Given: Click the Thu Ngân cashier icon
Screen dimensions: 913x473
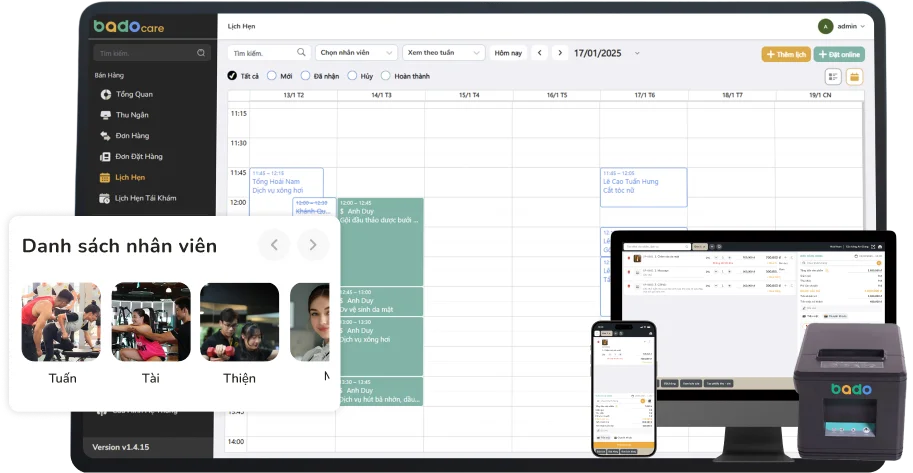Looking at the screenshot, I should (x=105, y=115).
